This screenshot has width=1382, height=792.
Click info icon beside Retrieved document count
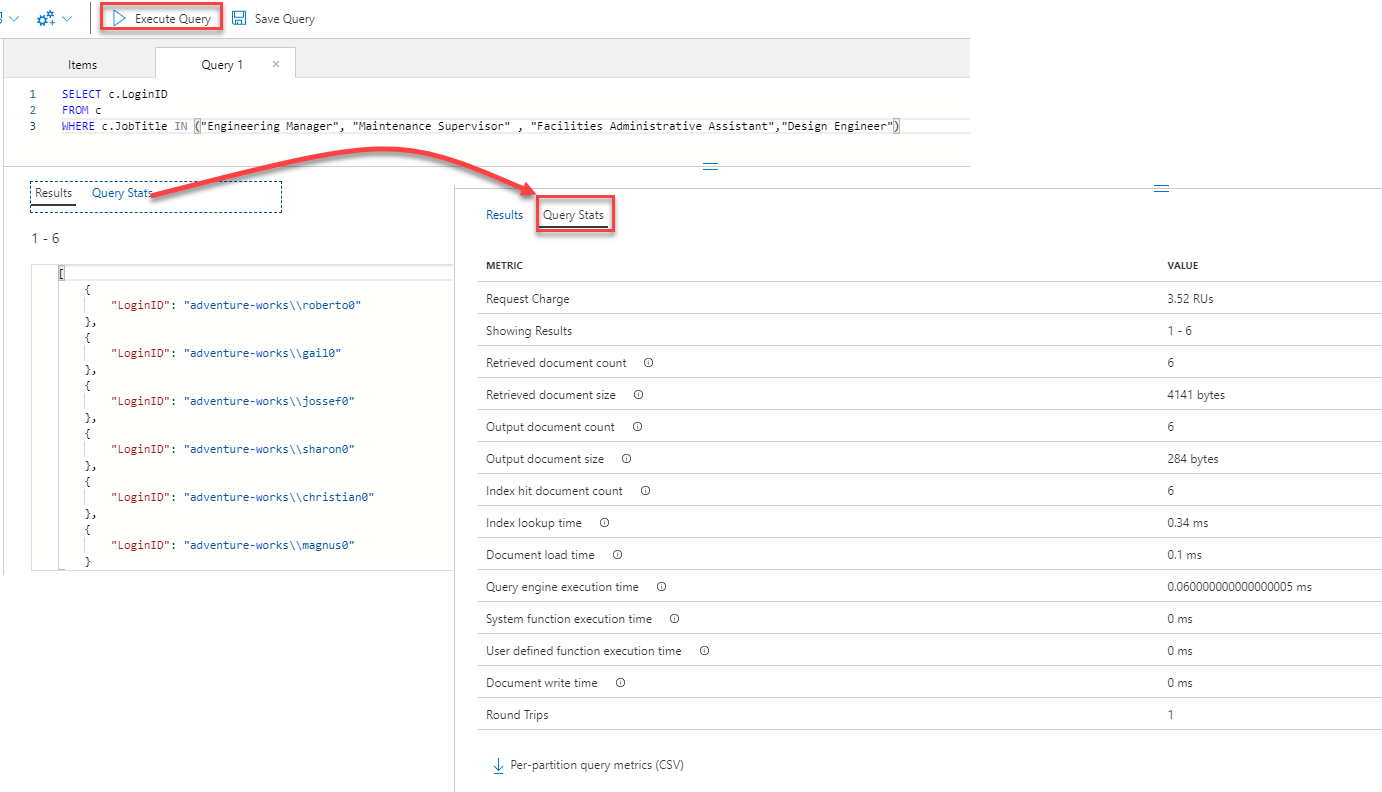point(648,363)
